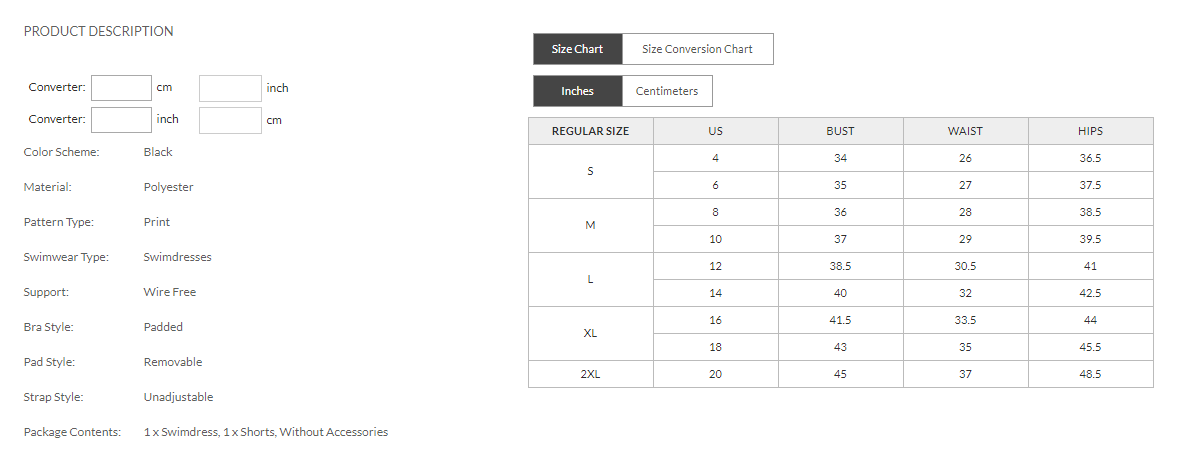Image resolution: width=1189 pixels, height=465 pixels.
Task: Click the REGULAR SIZE column header
Action: (590, 131)
